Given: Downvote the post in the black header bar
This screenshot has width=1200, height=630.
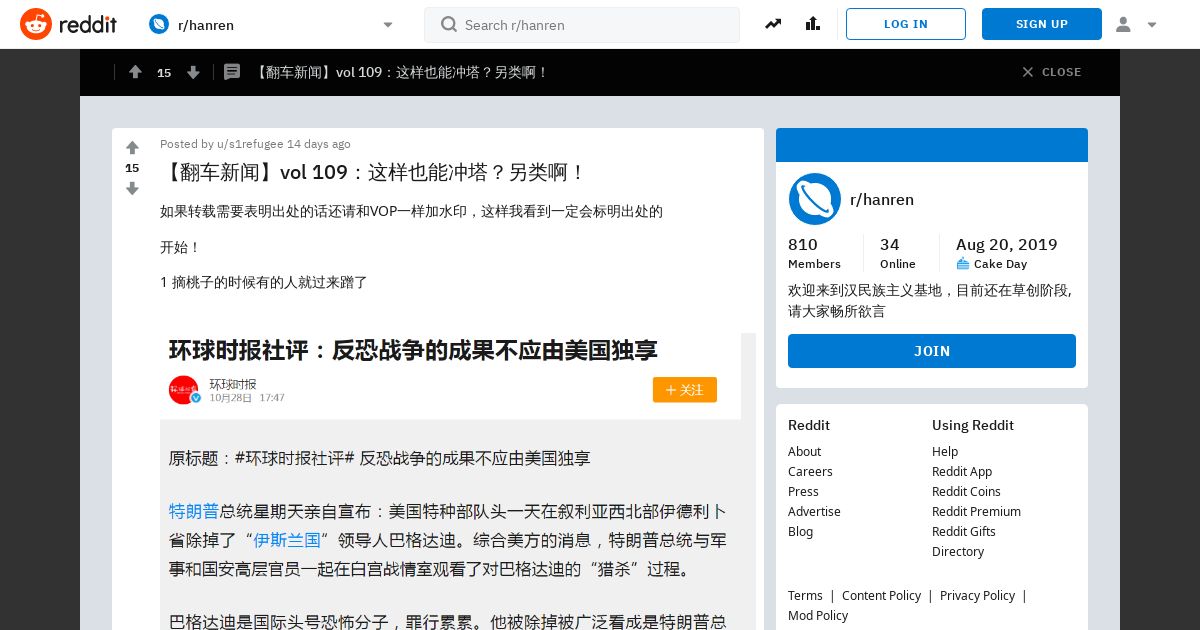Looking at the screenshot, I should click(193, 72).
